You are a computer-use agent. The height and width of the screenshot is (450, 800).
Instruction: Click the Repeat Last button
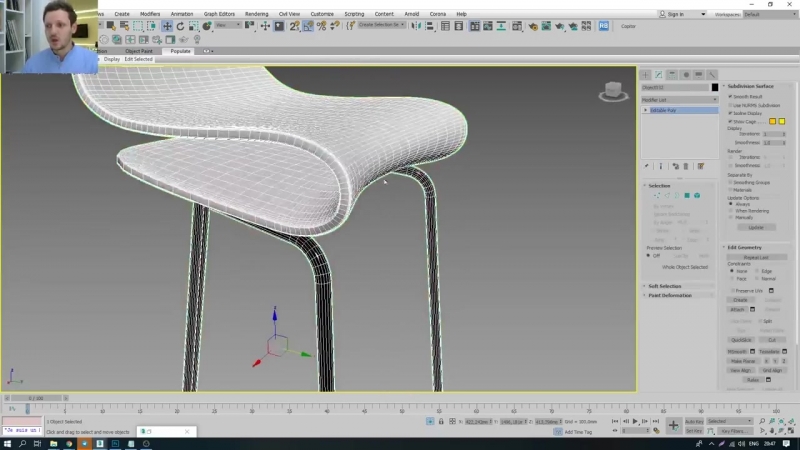click(756, 257)
